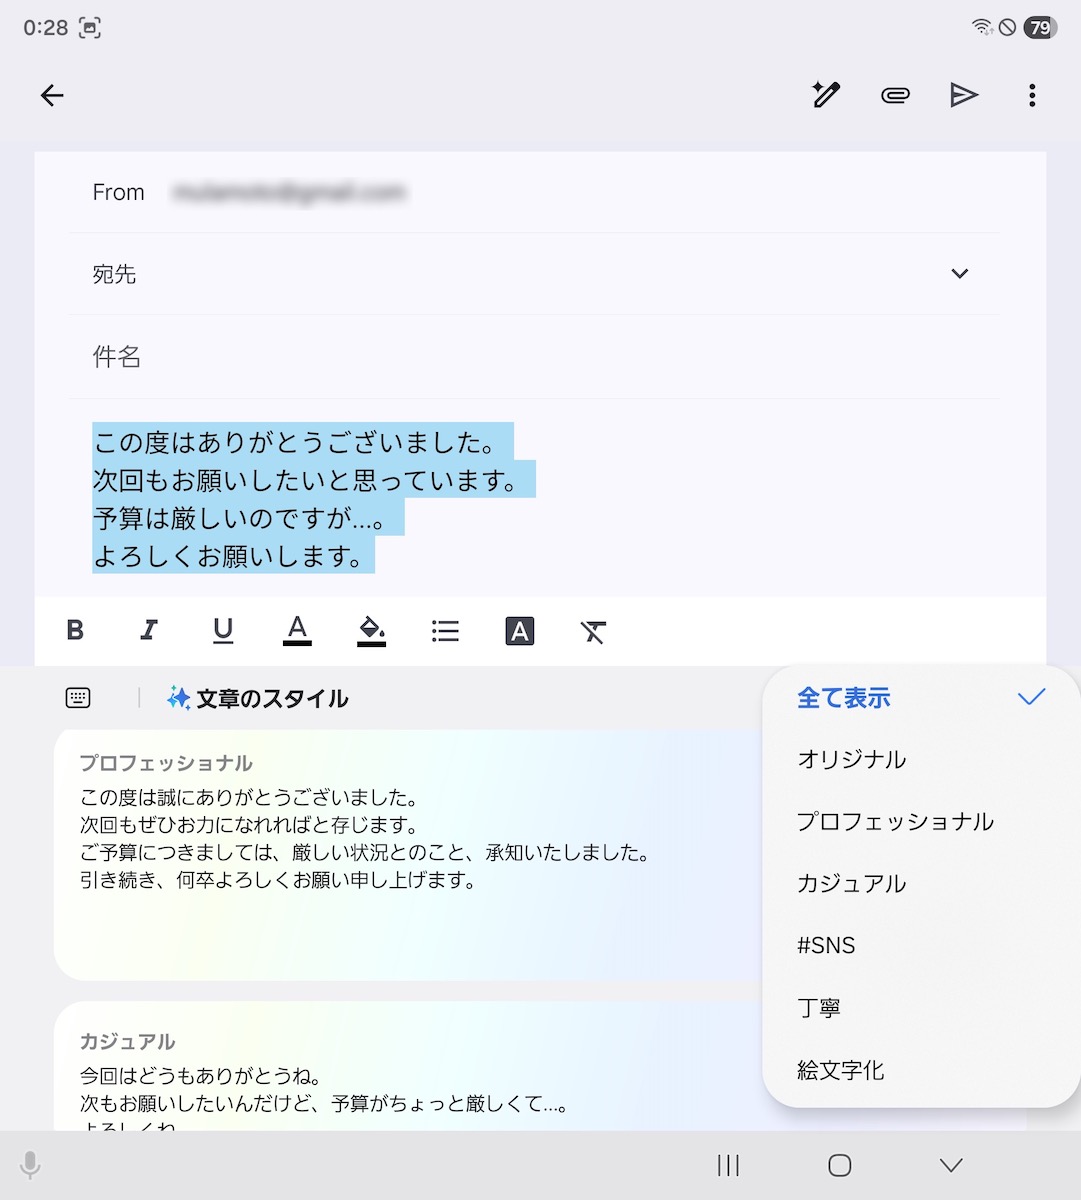
Task: Clear formatting with the crossed-out T icon
Action: click(593, 631)
